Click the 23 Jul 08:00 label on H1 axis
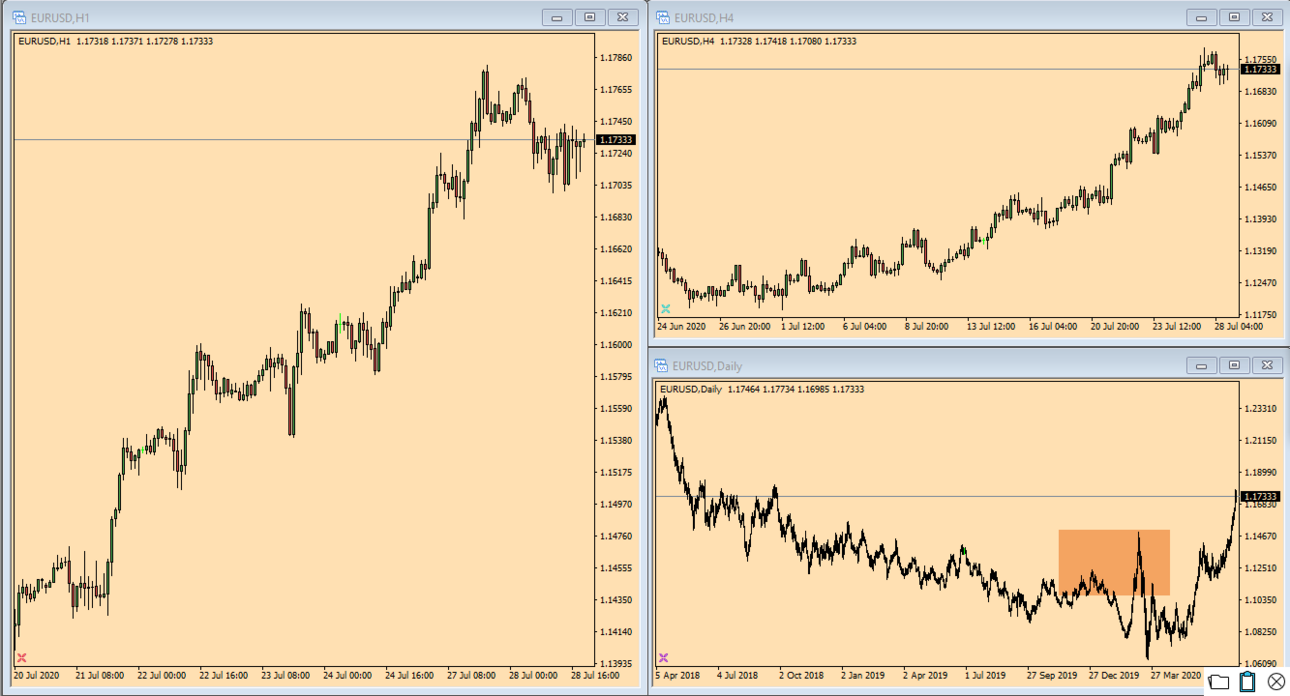 pos(286,676)
